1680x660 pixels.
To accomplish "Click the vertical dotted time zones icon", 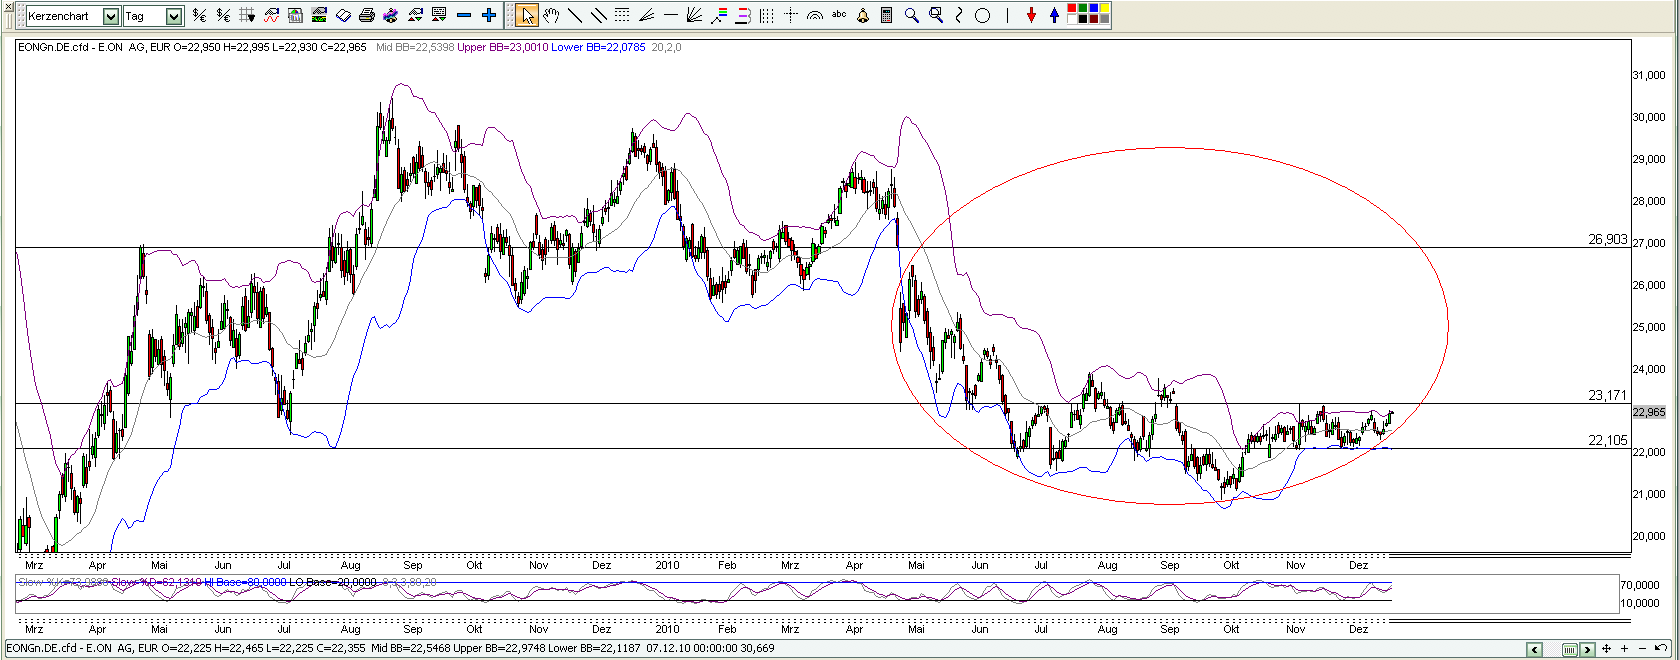I will pyautogui.click(x=767, y=15).
